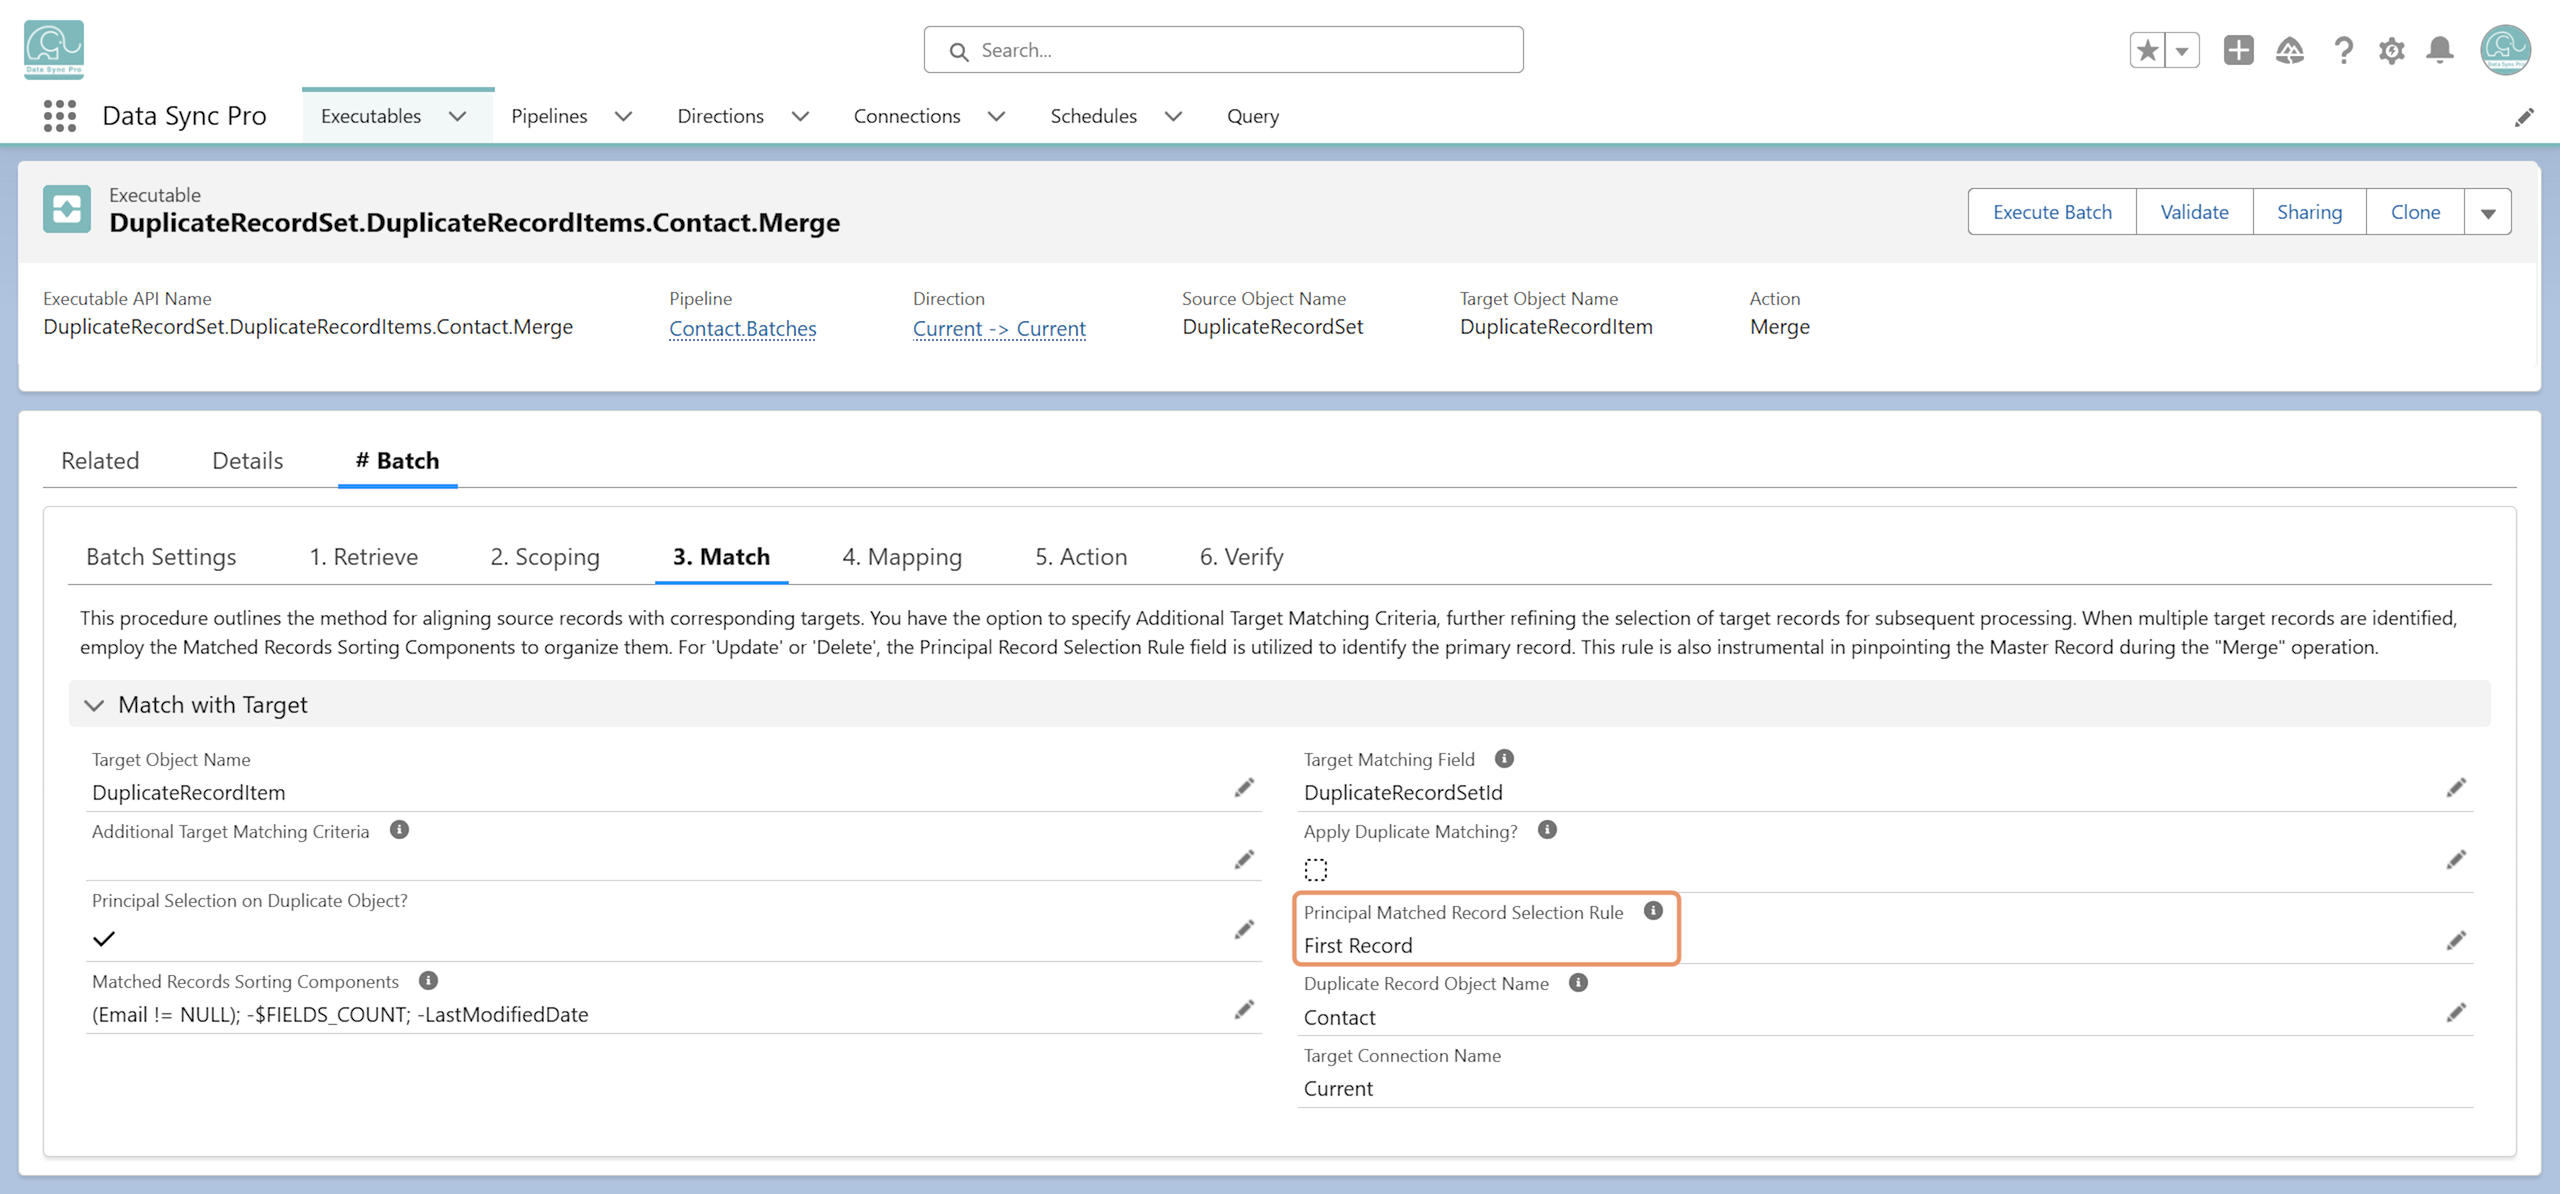Open the Contact.Batches pipeline link
The width and height of the screenshot is (2560, 1194).
743,328
